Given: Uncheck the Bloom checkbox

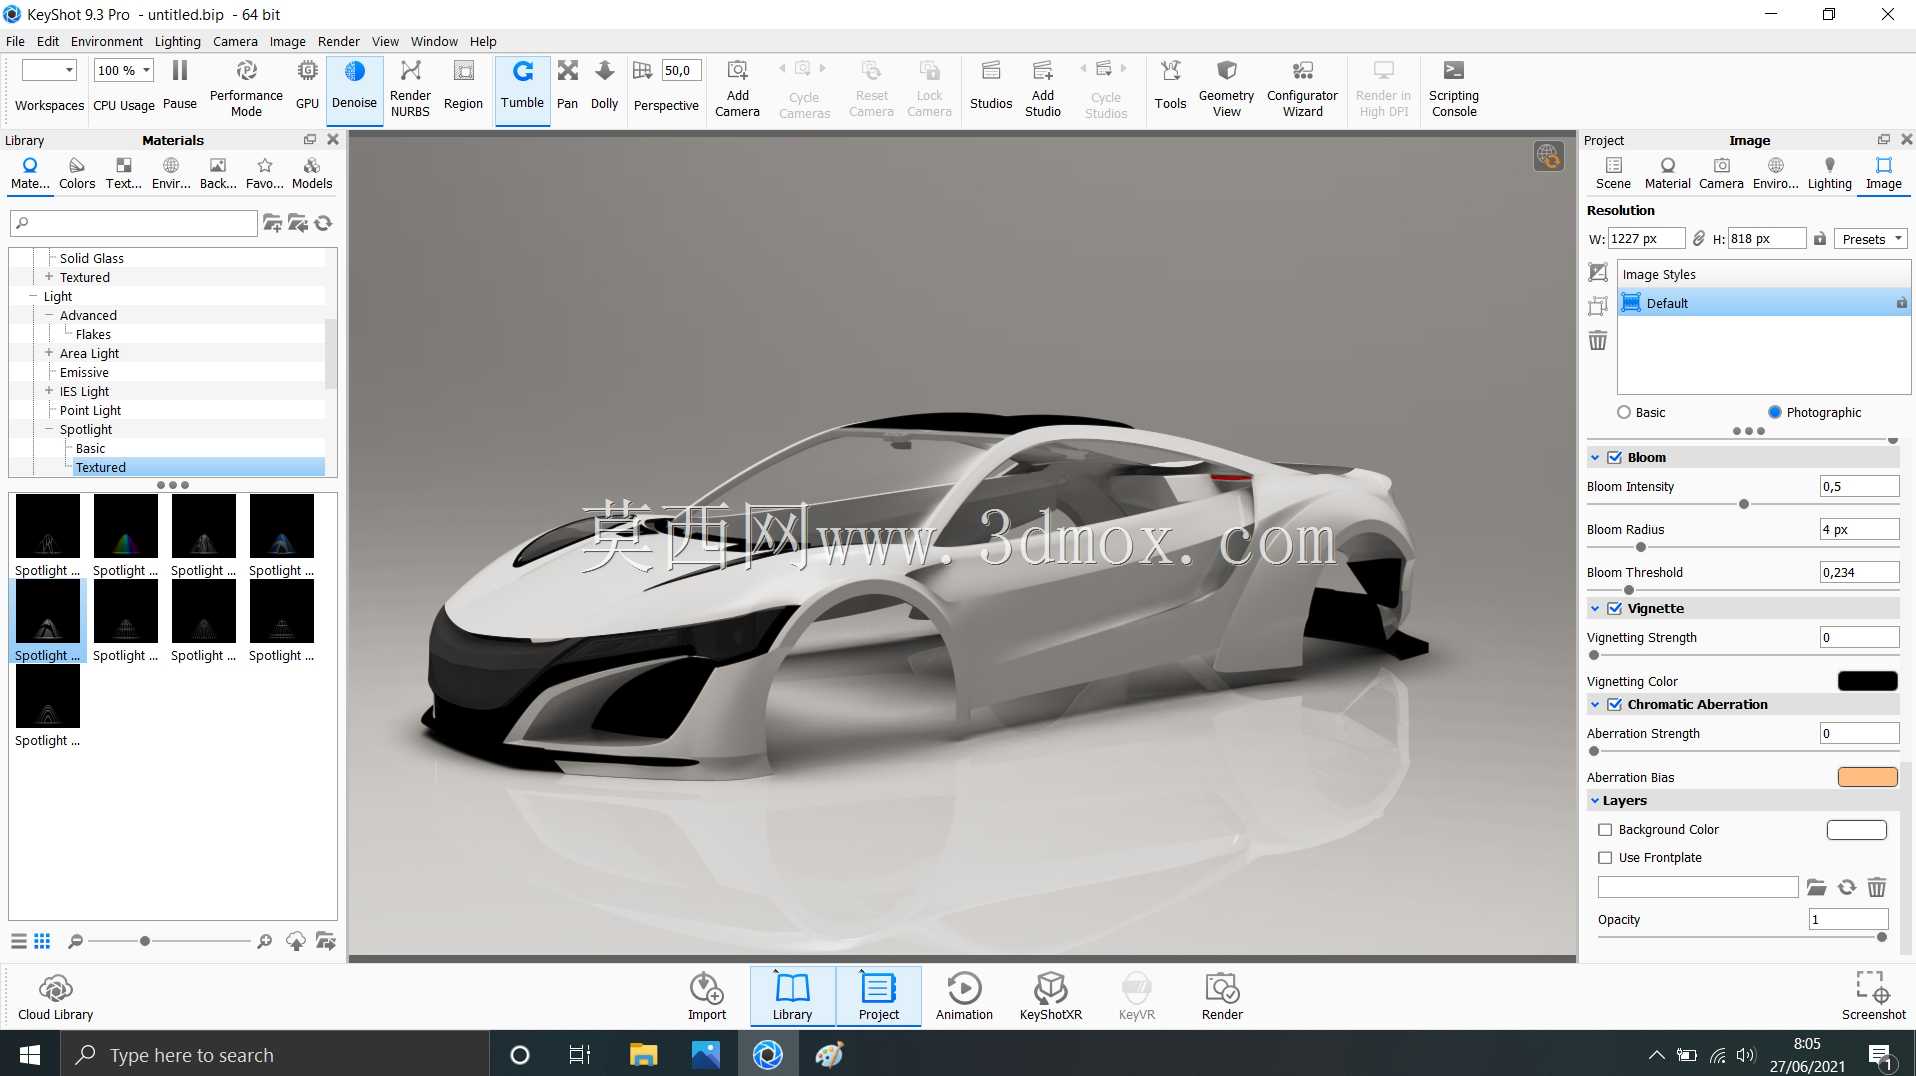Looking at the screenshot, I should [1614, 457].
